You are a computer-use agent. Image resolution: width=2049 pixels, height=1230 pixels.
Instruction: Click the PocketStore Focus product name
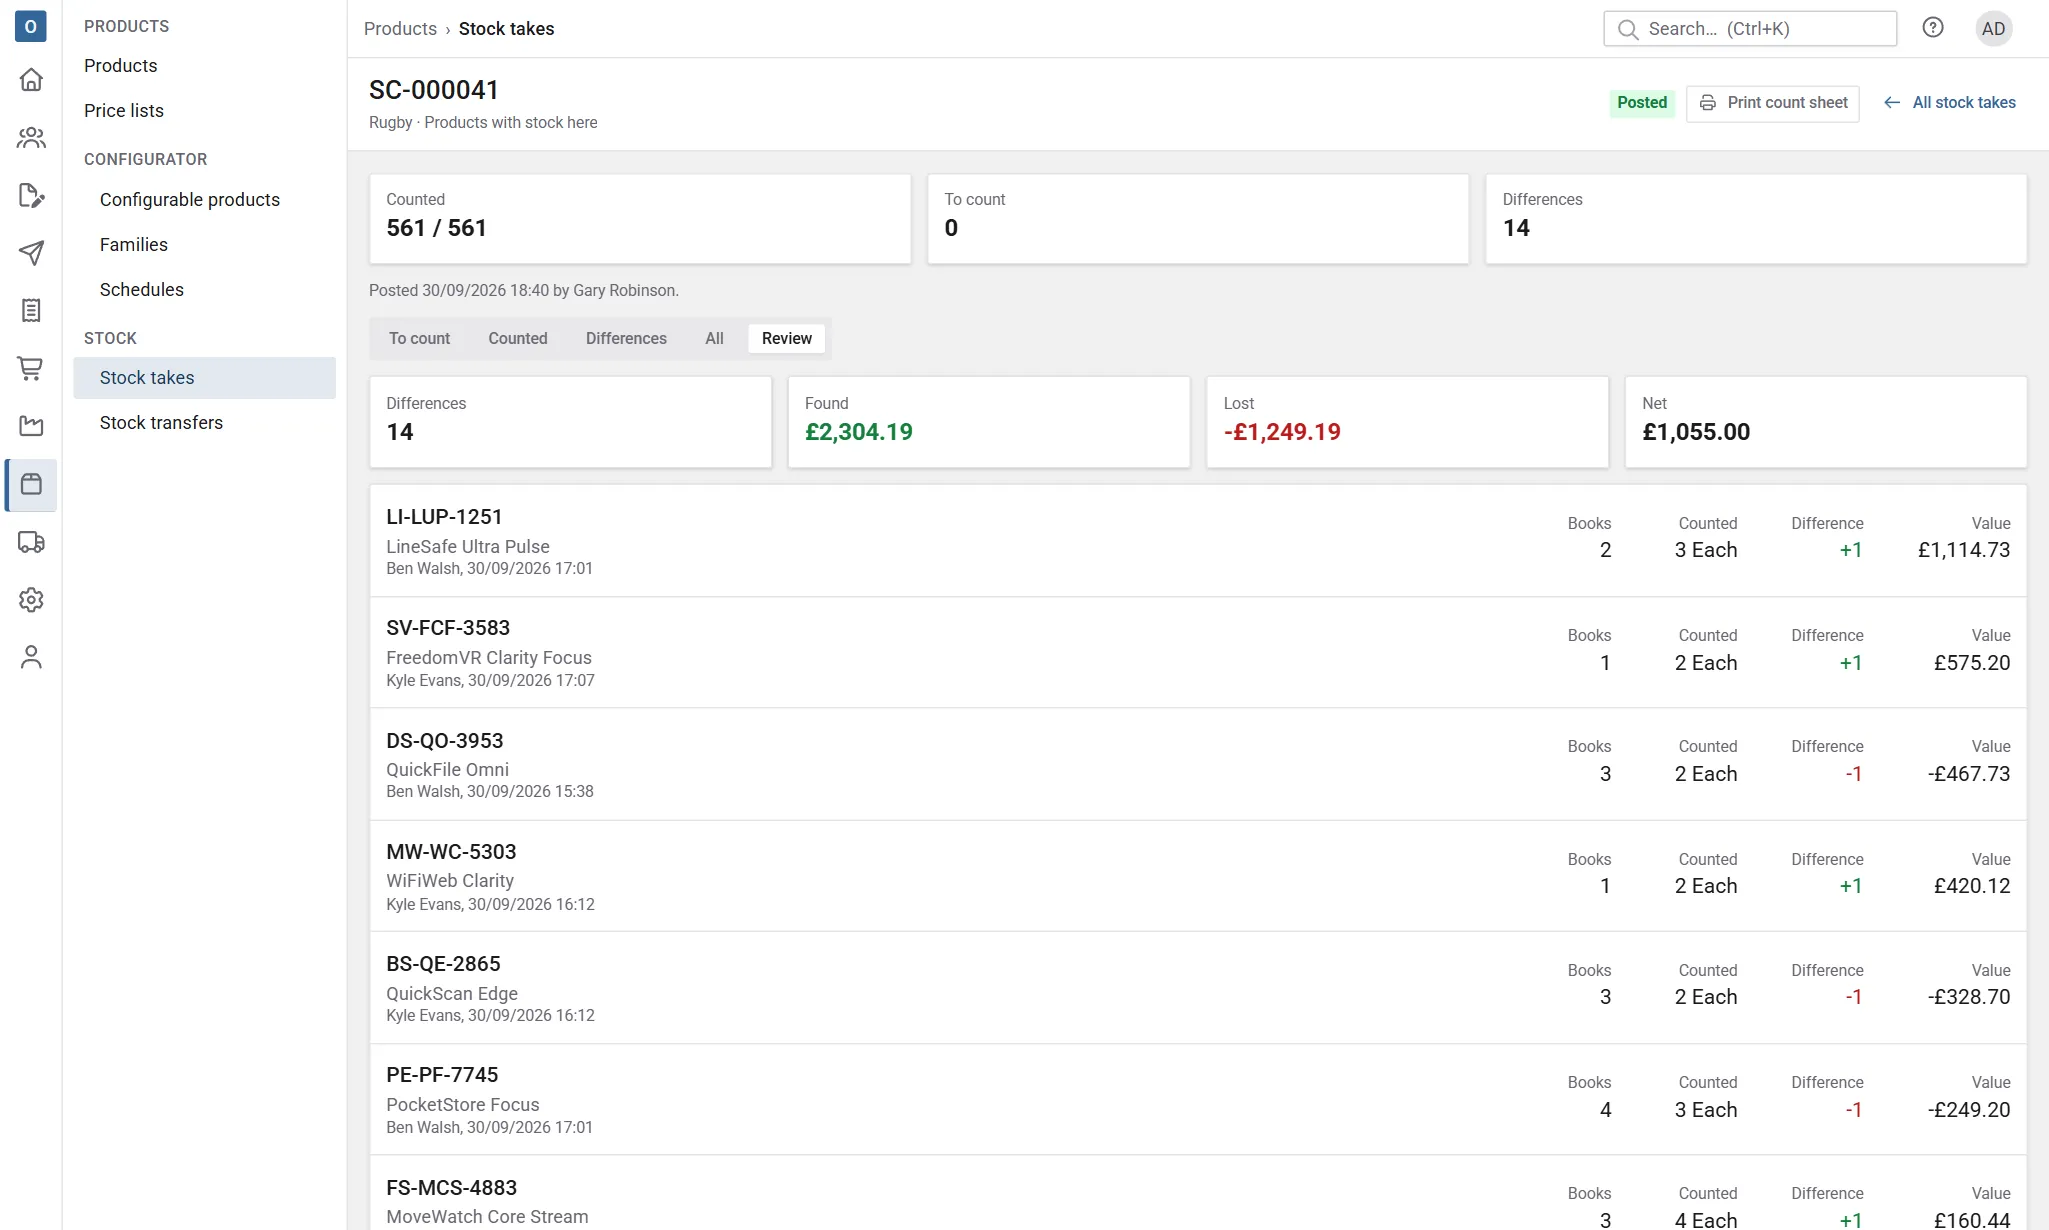point(462,1105)
